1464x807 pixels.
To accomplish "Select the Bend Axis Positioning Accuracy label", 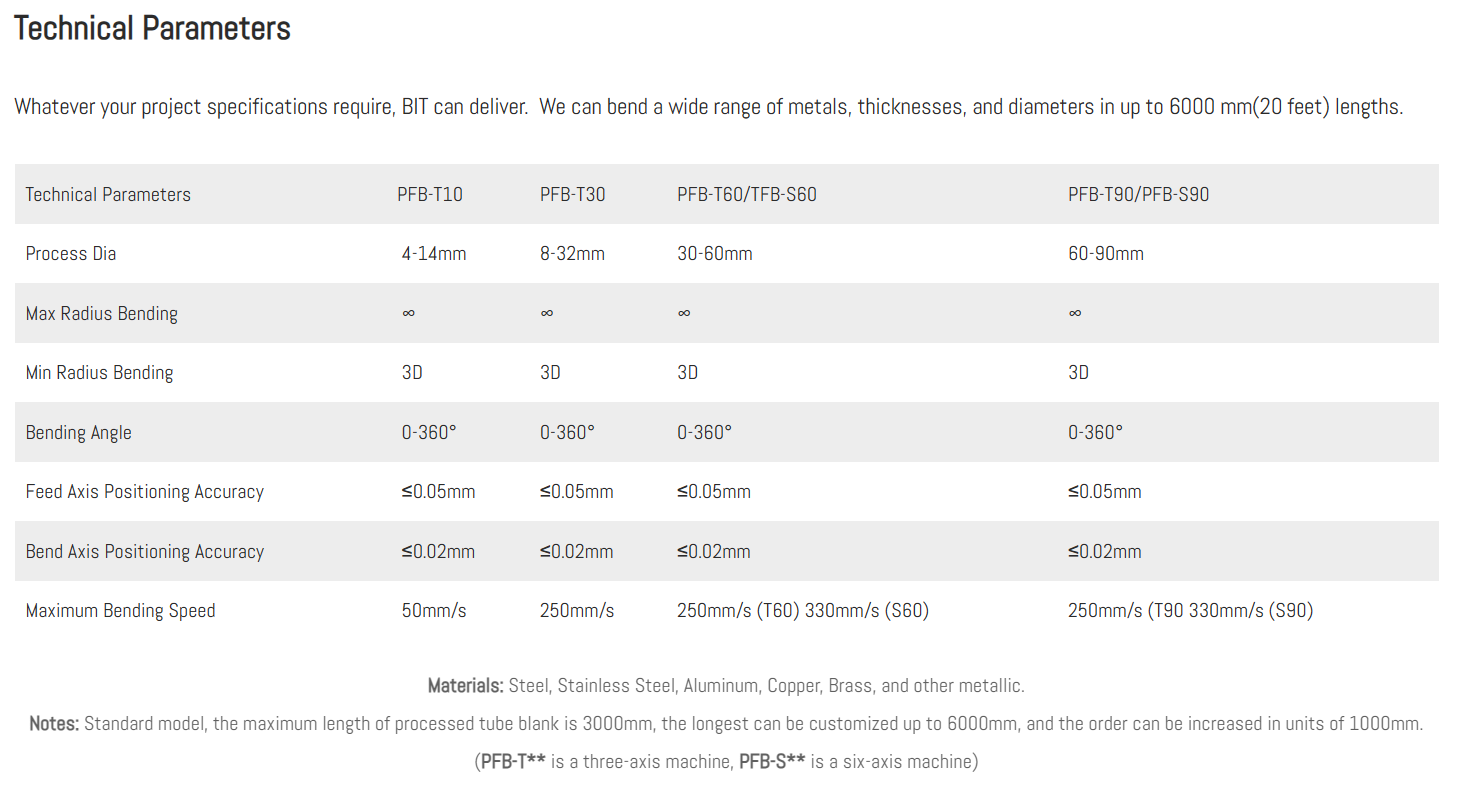I will pos(145,552).
